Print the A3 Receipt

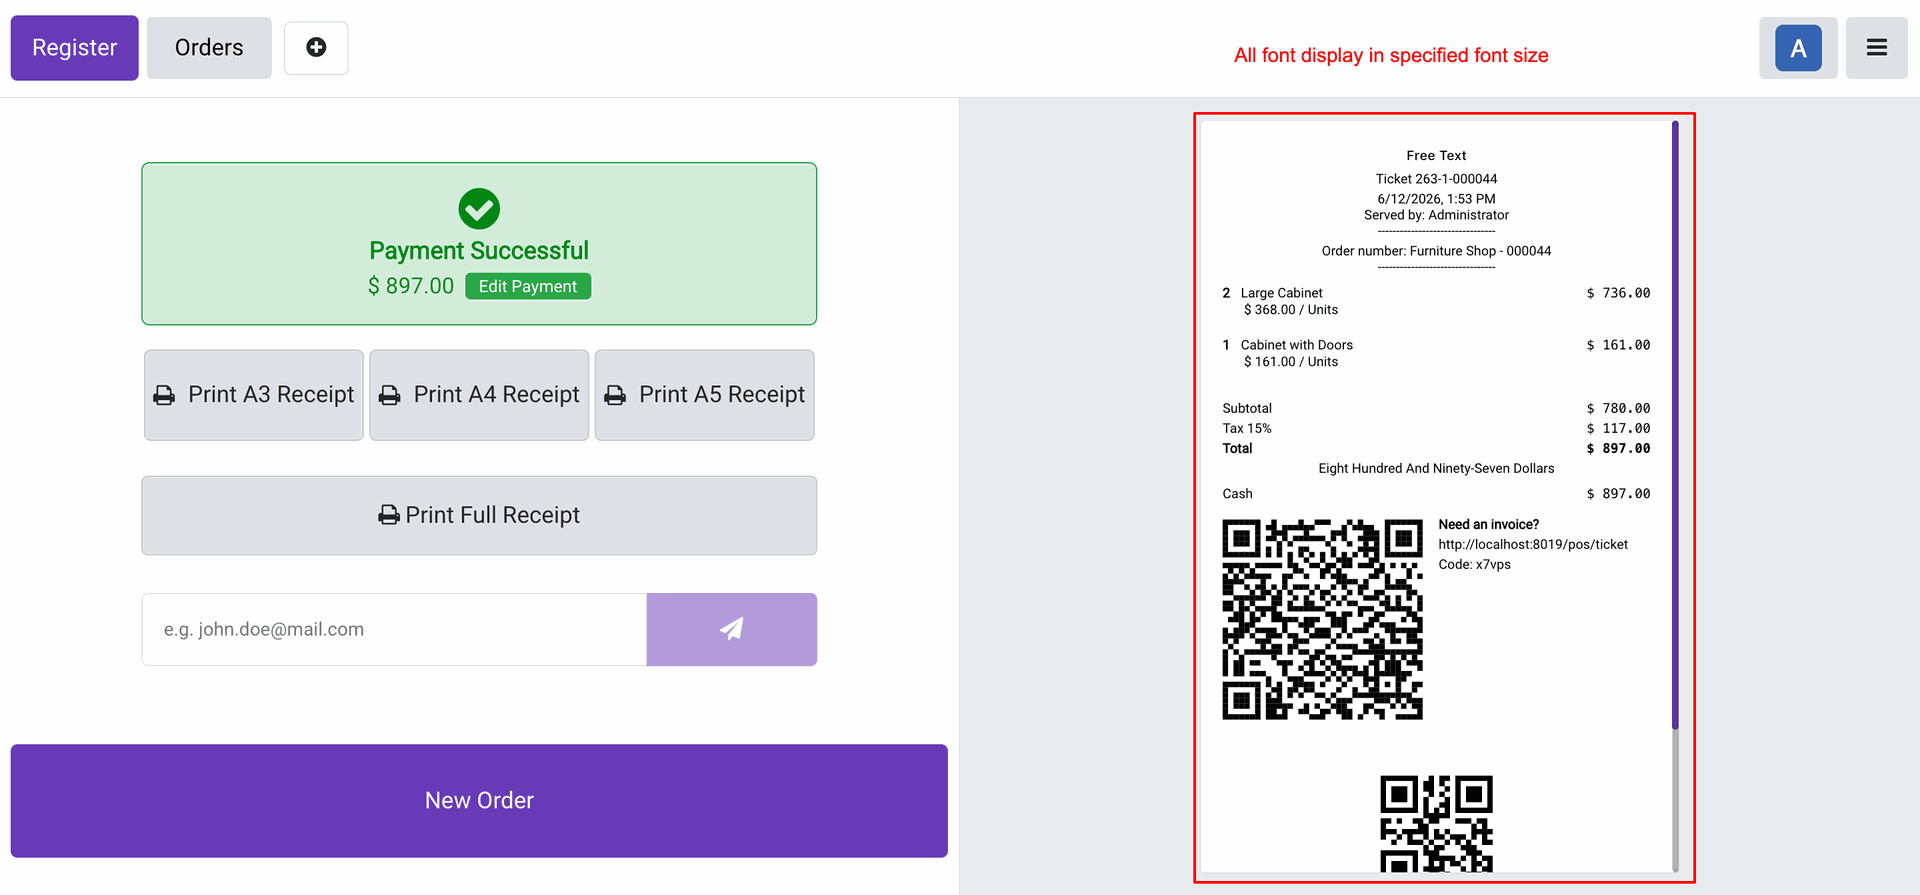pos(254,395)
